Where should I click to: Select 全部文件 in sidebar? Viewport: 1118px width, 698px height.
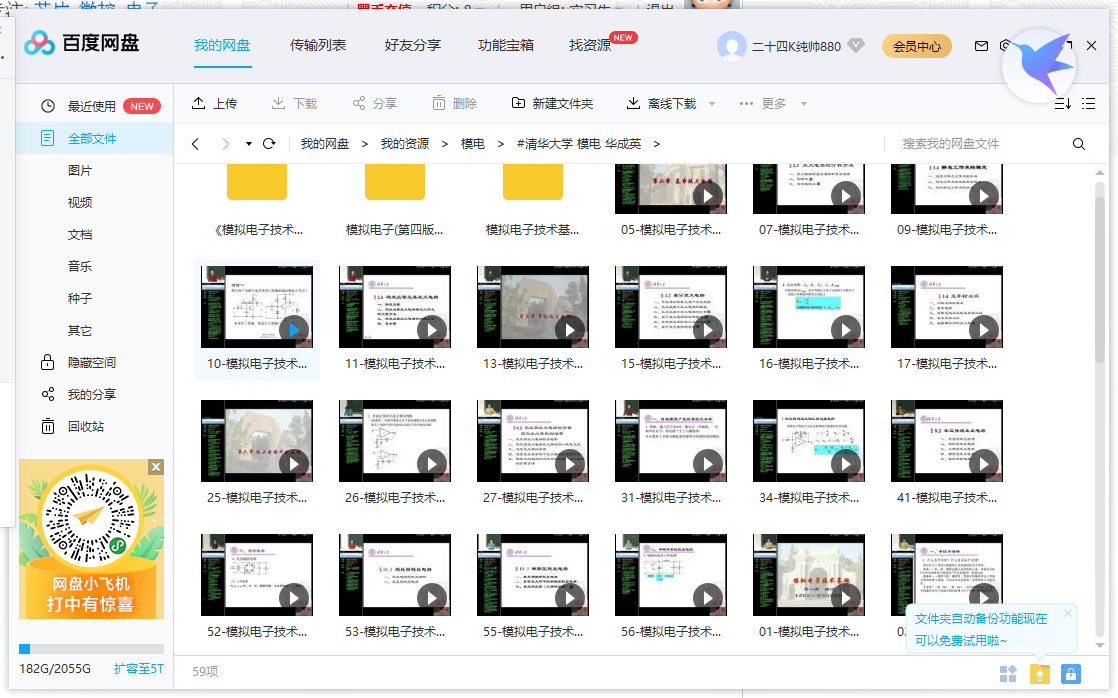coord(94,138)
